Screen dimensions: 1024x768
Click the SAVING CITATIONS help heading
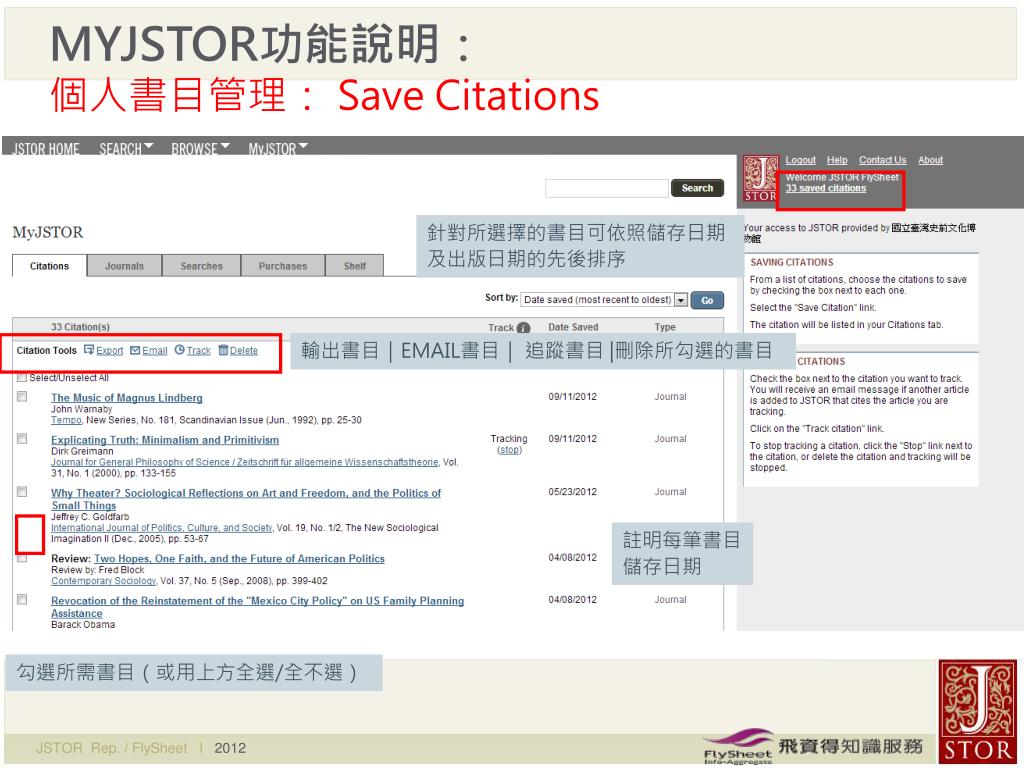tap(792, 262)
